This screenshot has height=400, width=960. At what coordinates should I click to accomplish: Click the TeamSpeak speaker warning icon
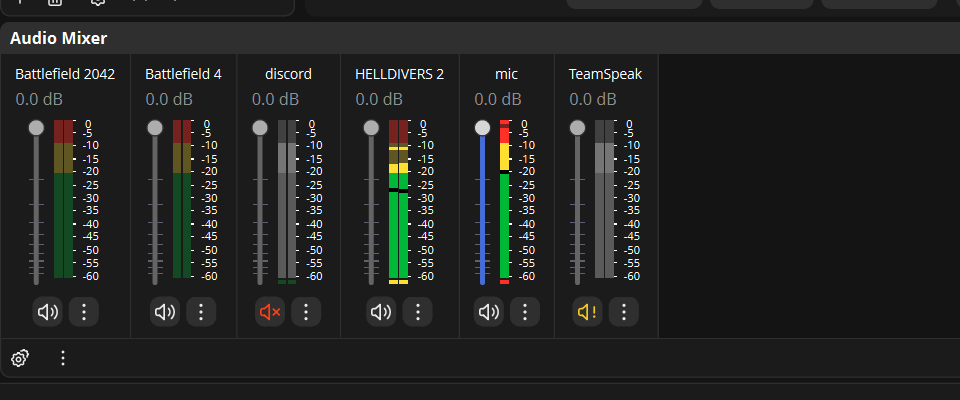(x=588, y=312)
